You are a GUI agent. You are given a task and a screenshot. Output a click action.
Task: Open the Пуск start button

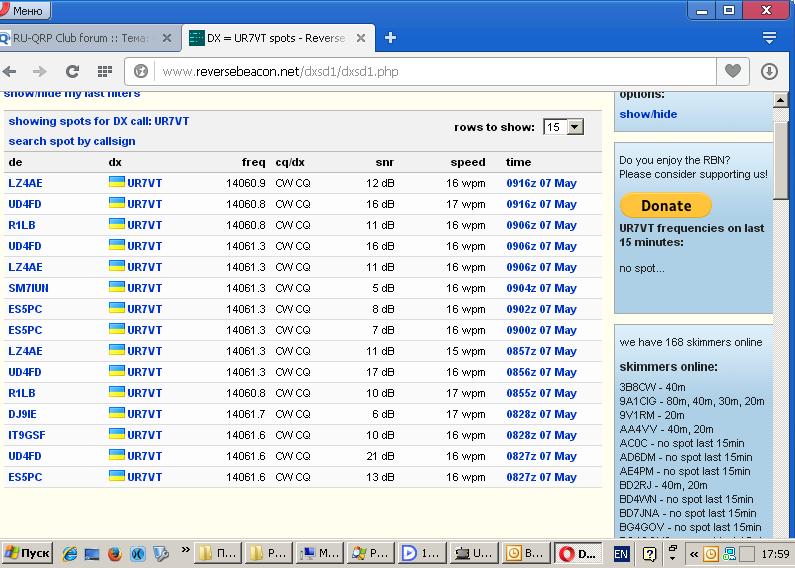click(27, 553)
